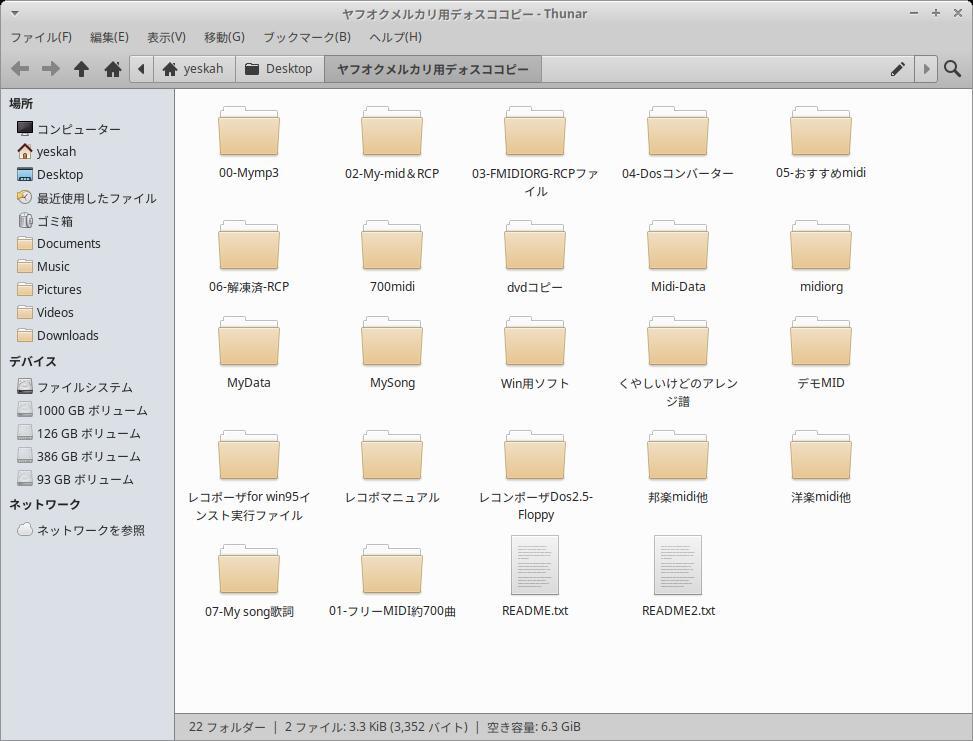
Task: Open ネットワークを参照 in sidebar
Action: [x=90, y=530]
